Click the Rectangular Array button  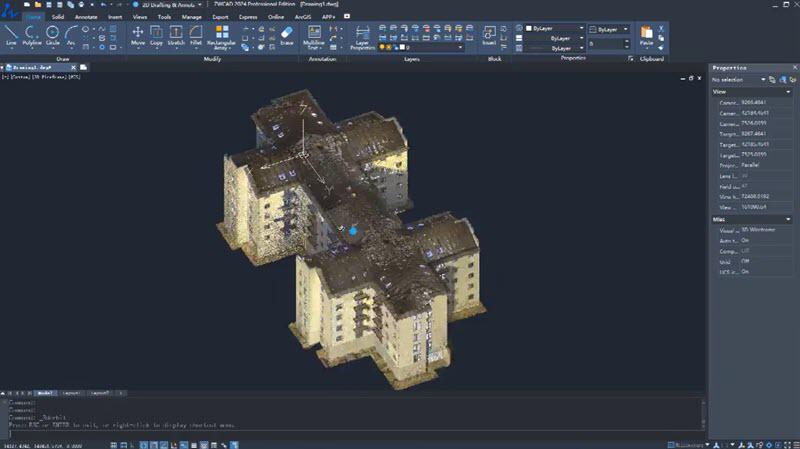click(x=221, y=38)
